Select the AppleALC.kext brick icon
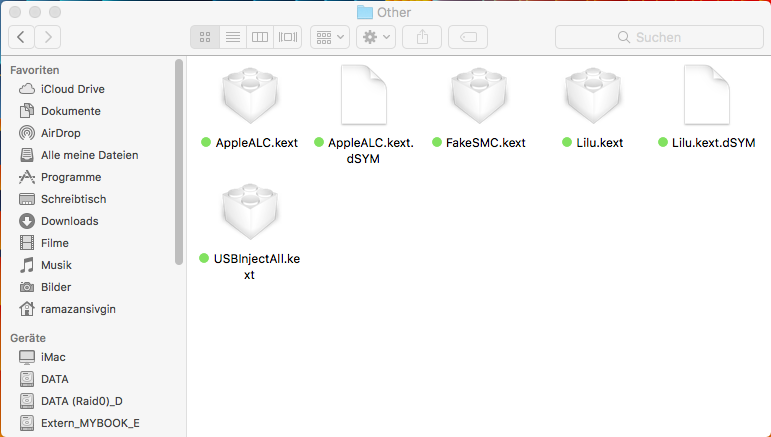 (x=250, y=95)
